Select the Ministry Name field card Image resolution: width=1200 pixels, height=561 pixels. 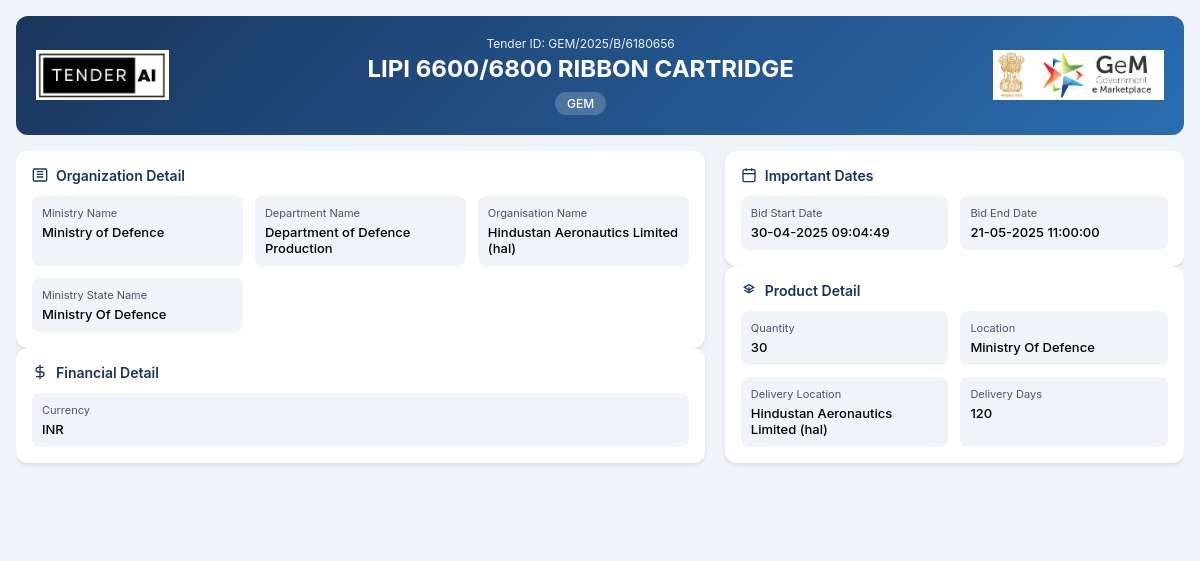click(x=137, y=231)
